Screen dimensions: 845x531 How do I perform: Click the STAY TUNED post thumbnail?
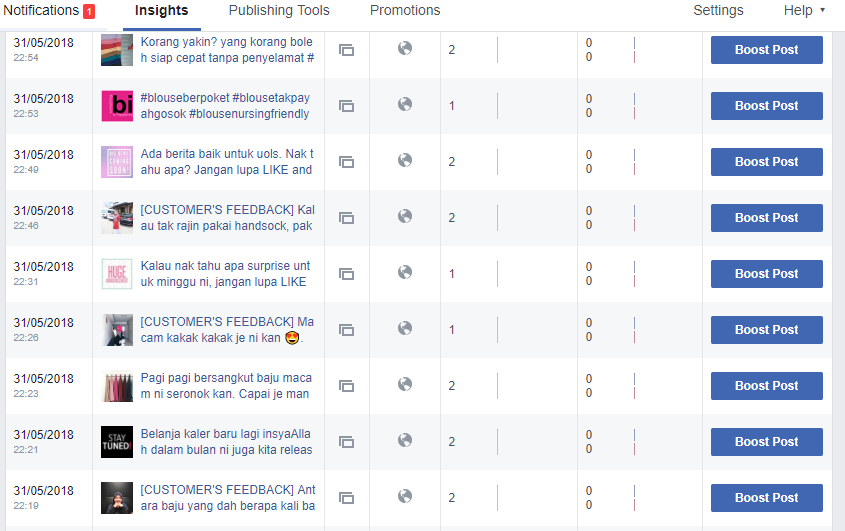point(117,442)
